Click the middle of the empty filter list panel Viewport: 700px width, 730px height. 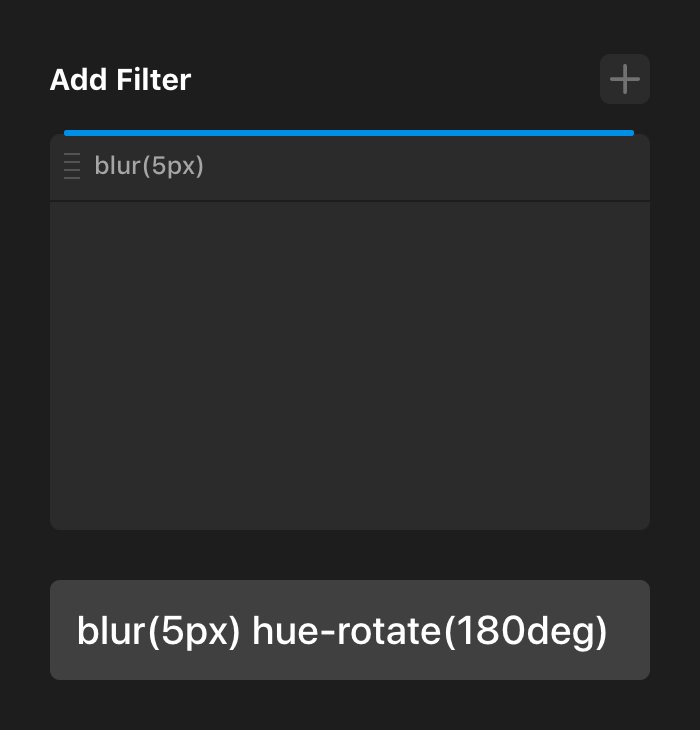[x=350, y=365]
